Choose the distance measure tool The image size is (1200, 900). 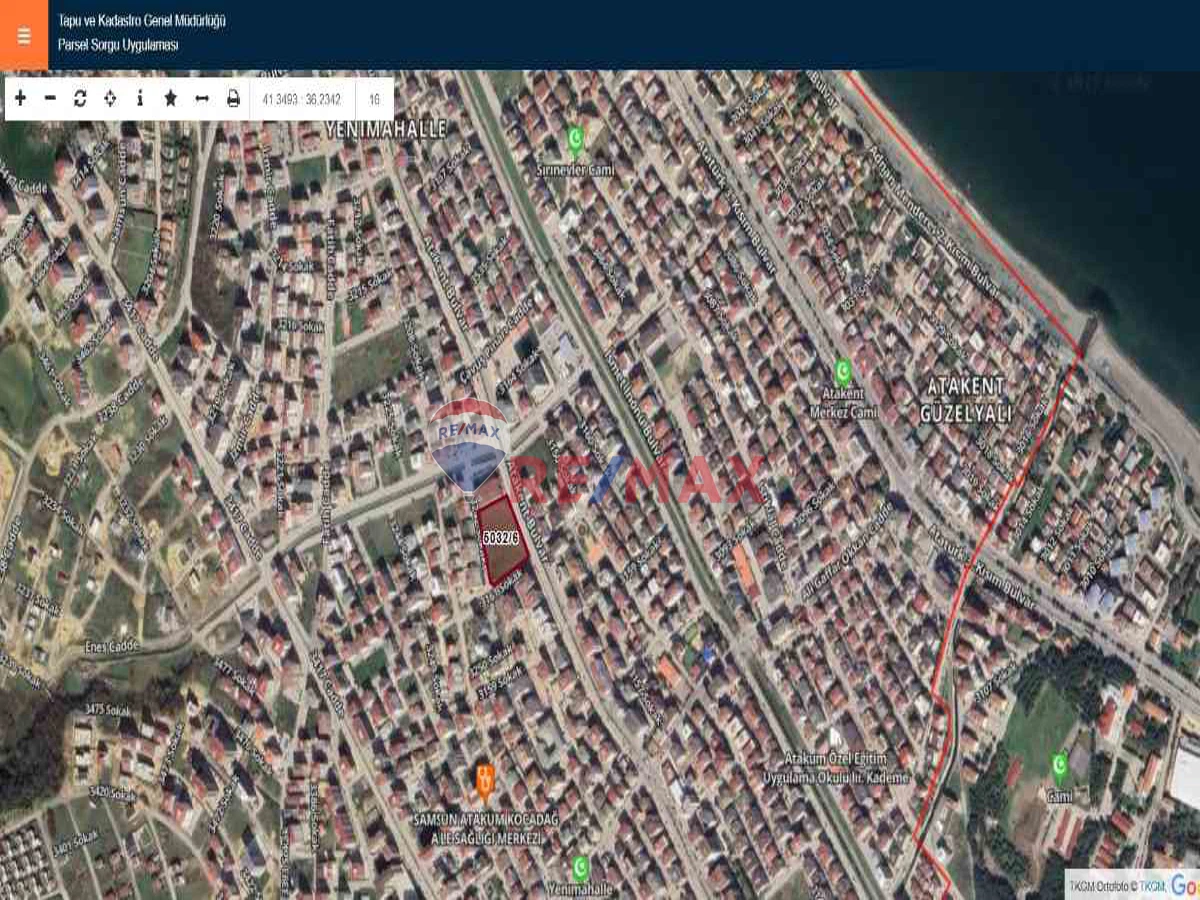[x=202, y=98]
